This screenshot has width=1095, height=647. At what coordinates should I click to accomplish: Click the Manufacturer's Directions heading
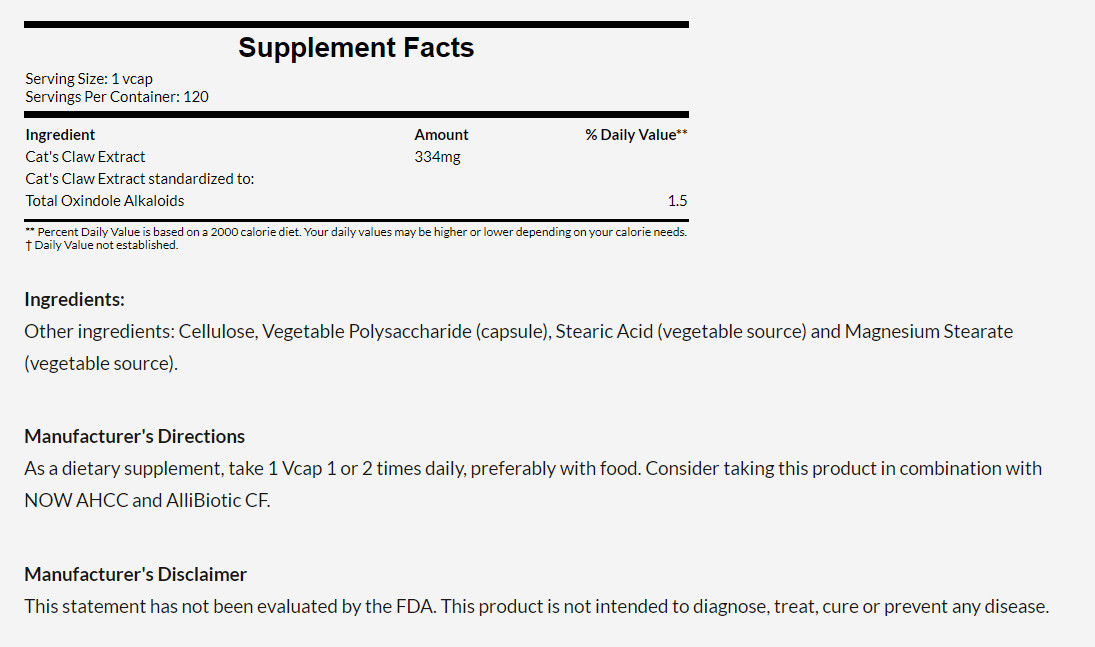click(x=134, y=436)
